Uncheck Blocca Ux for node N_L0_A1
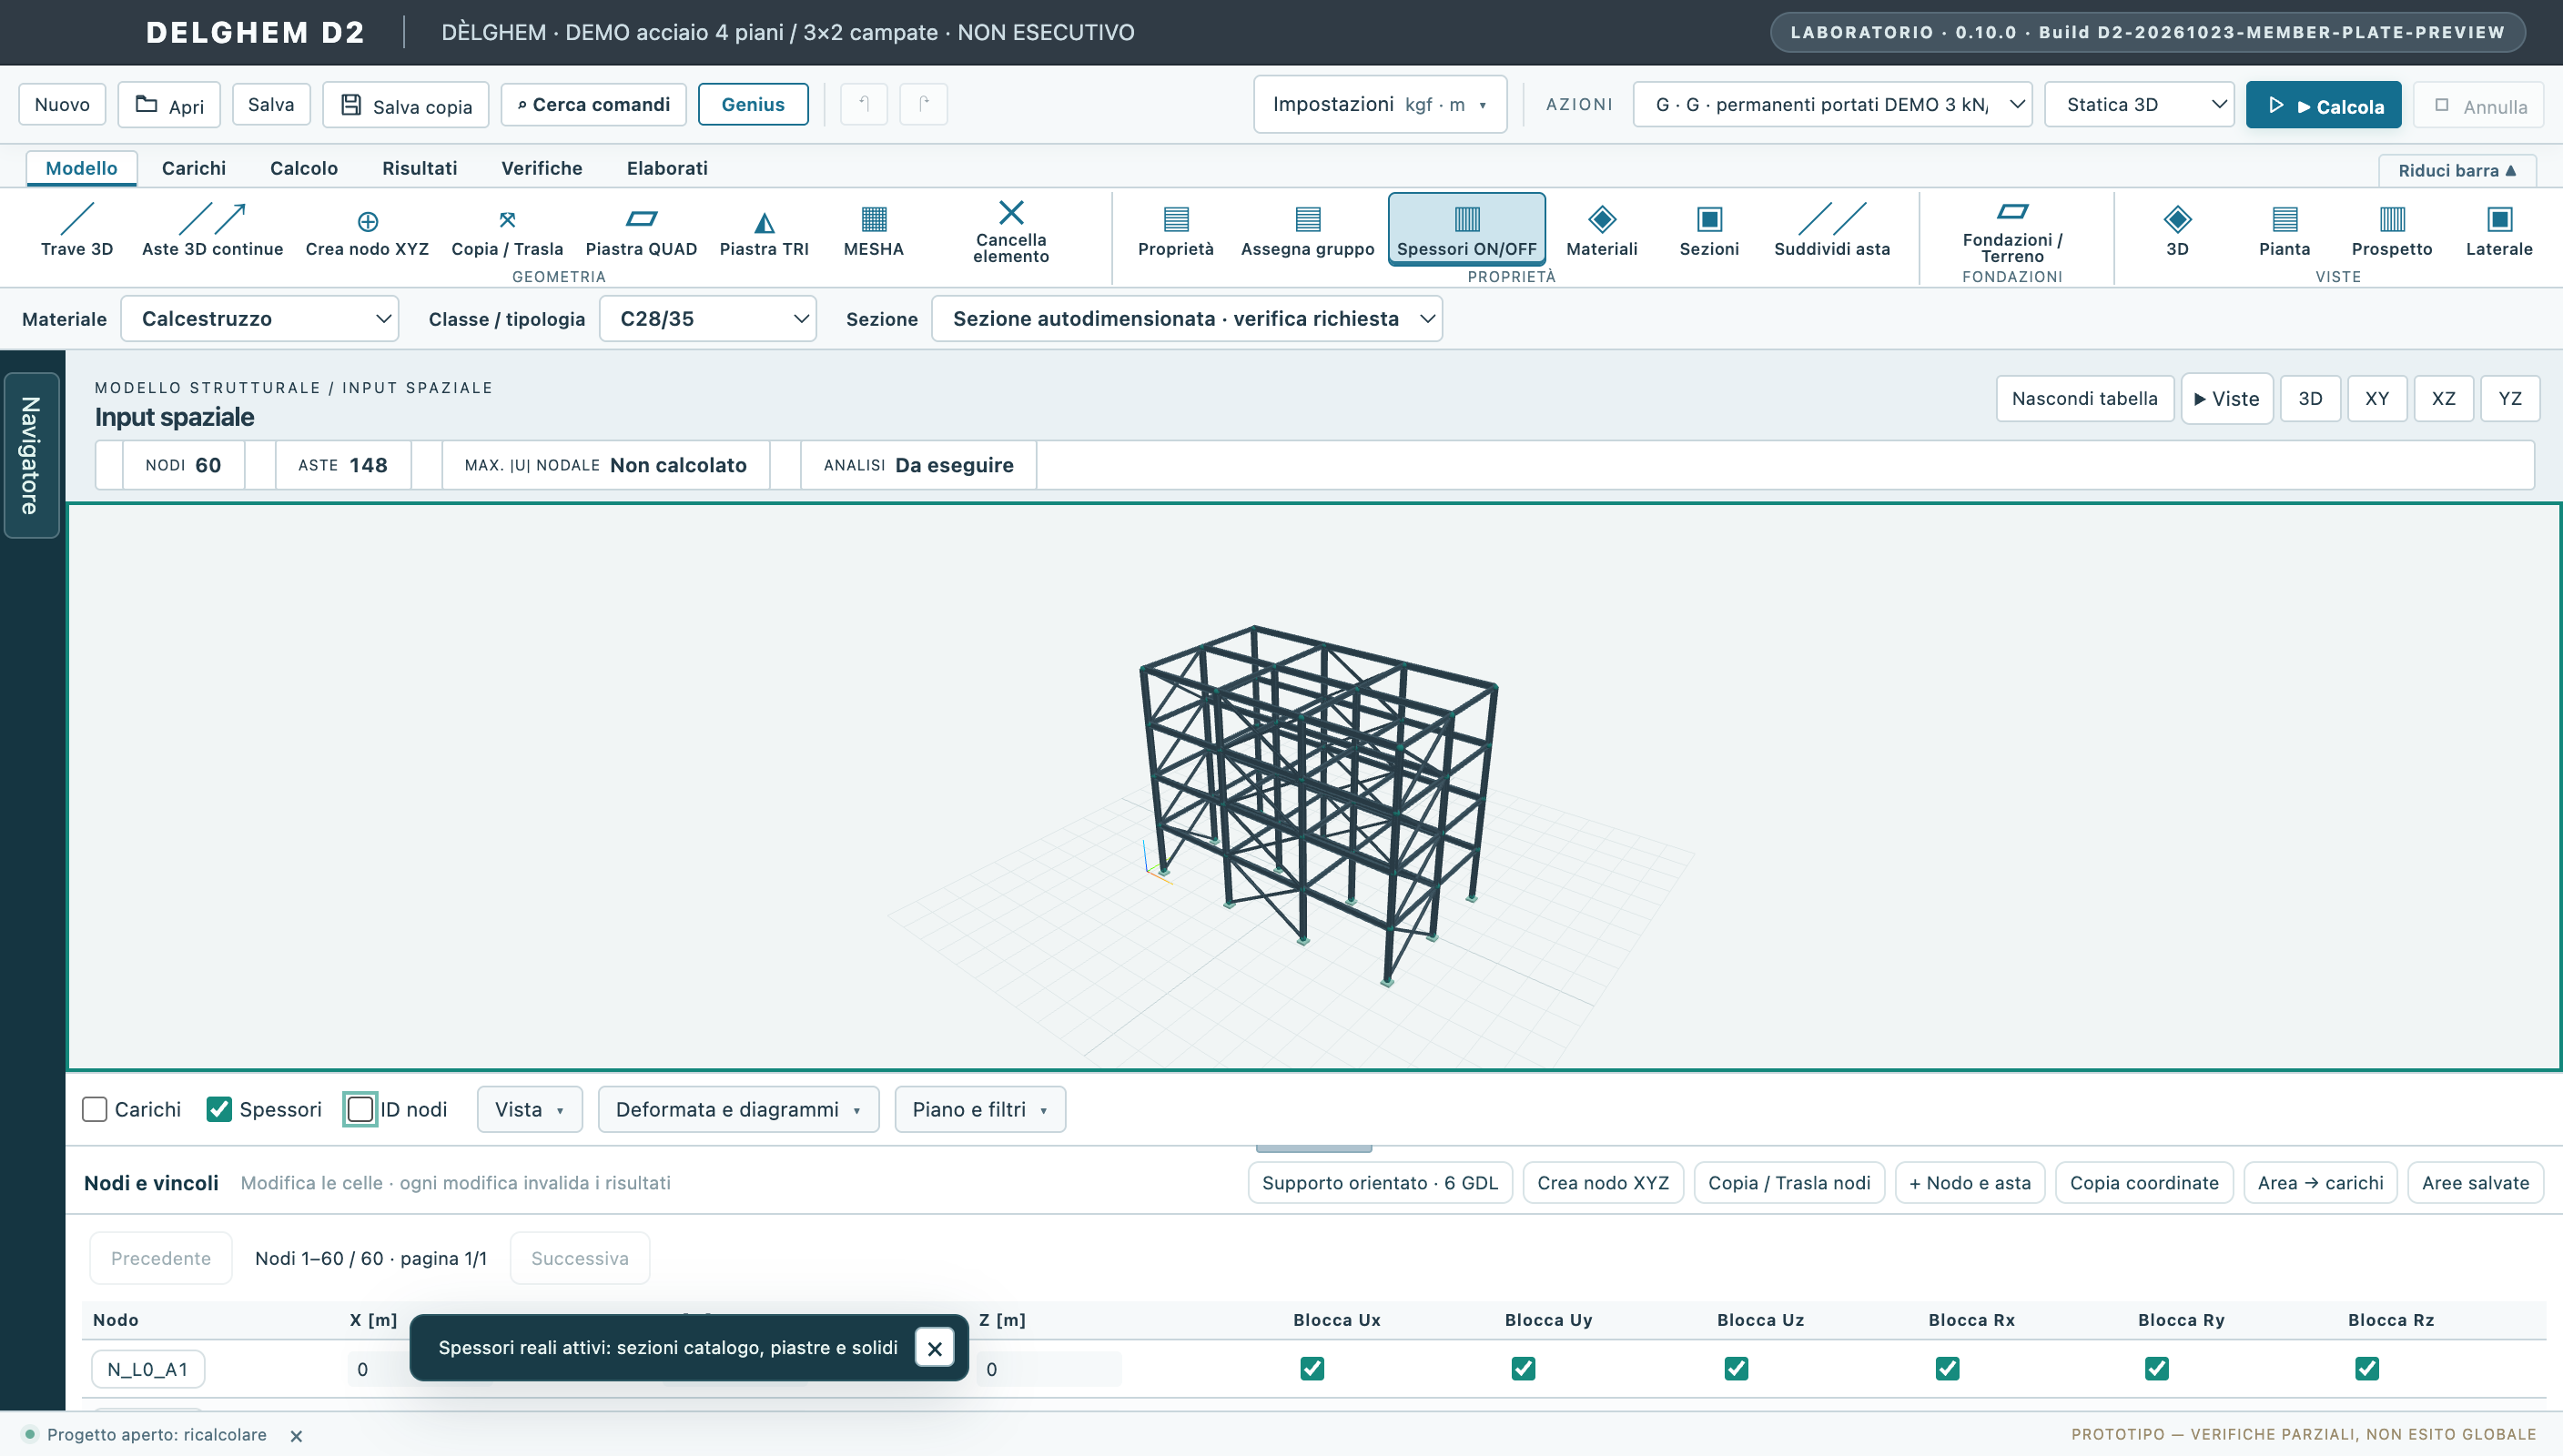Screen dimensions: 2563x1456 [1312, 1368]
